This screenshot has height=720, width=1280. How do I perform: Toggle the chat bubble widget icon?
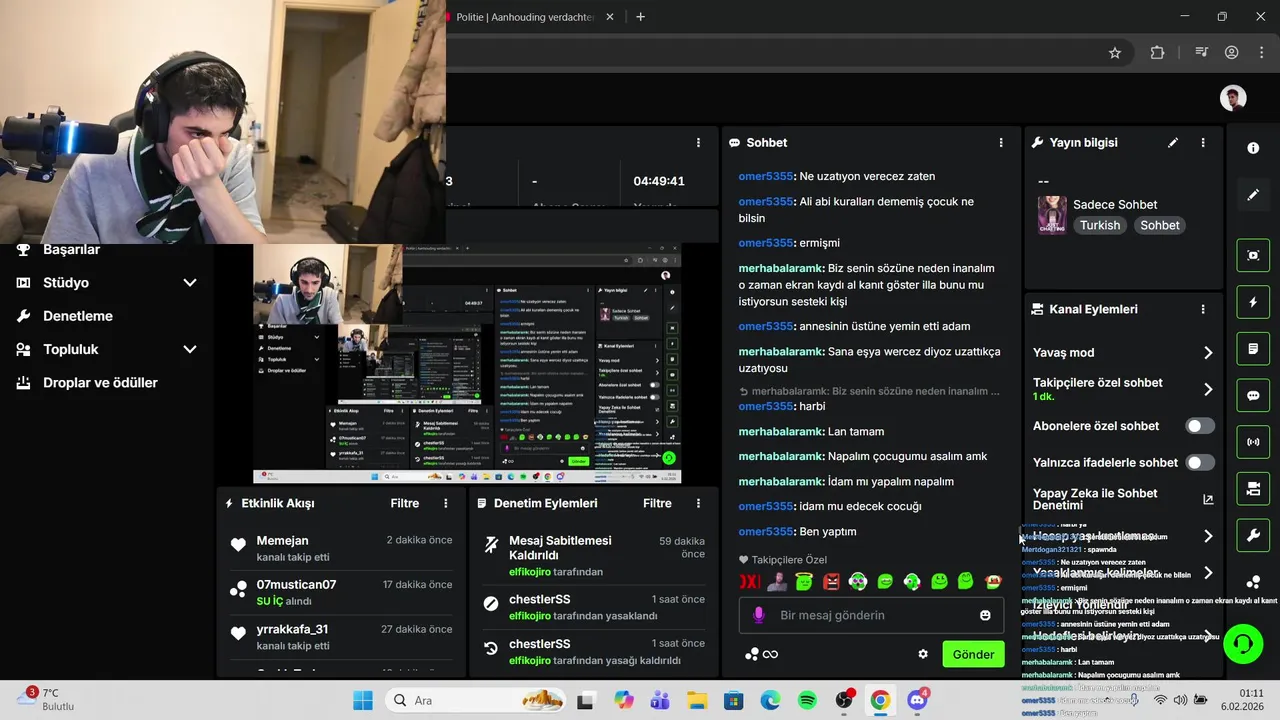pos(1253,395)
